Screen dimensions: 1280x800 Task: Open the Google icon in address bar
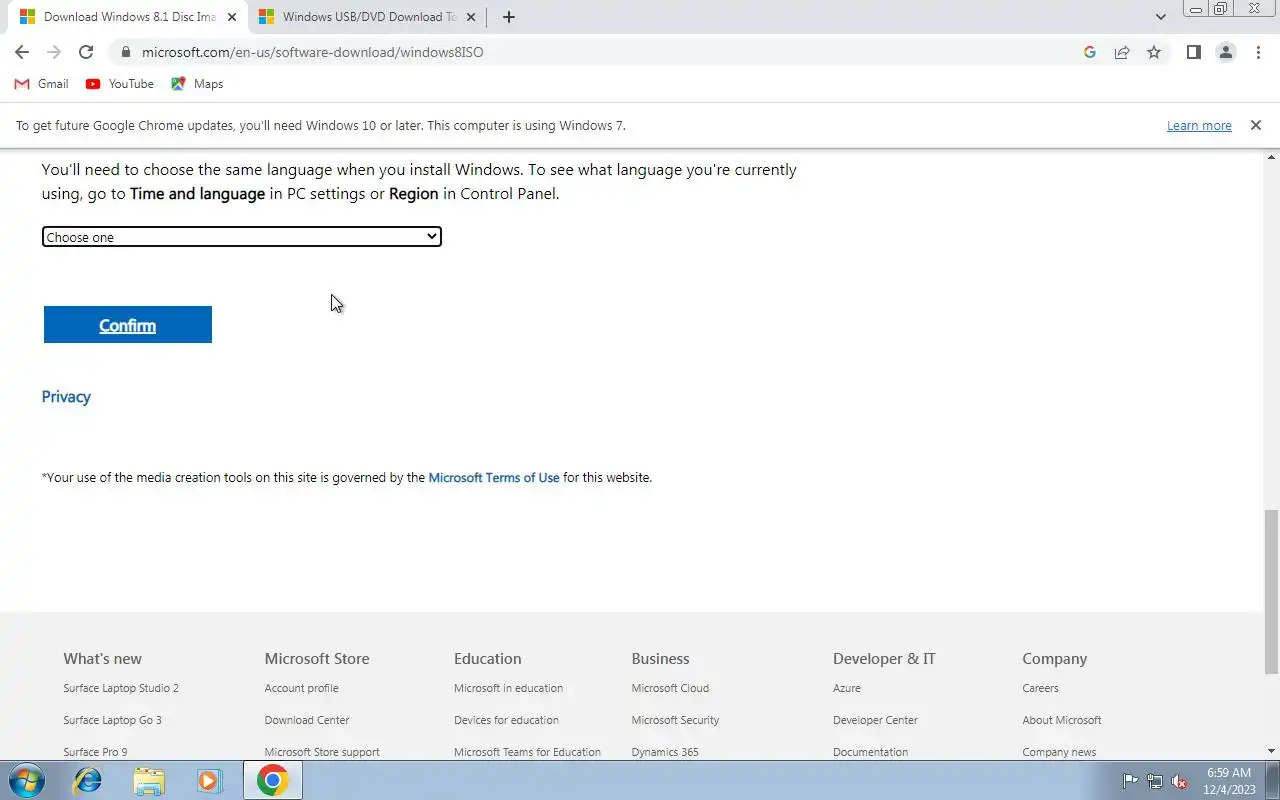pos(1090,52)
